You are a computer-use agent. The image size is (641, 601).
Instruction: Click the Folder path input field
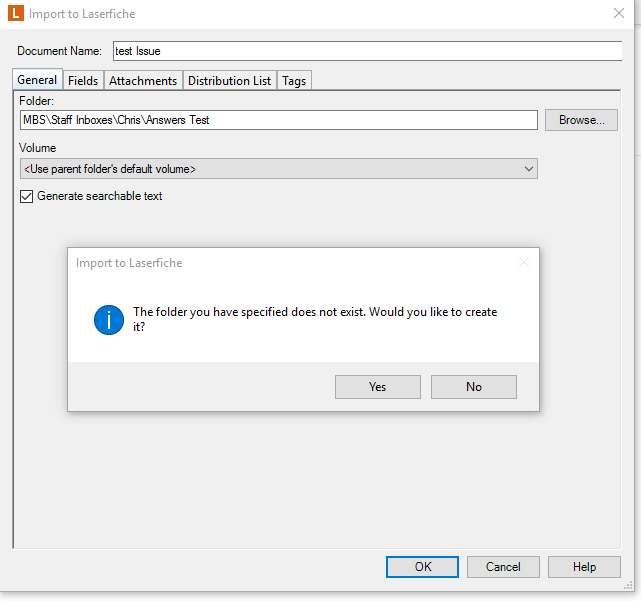click(279, 120)
